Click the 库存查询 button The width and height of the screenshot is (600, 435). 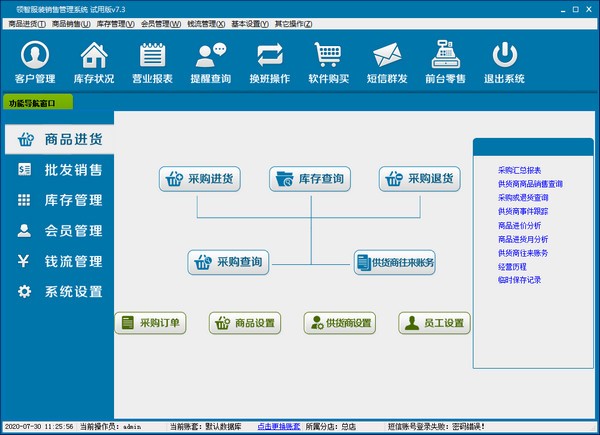tap(310, 179)
